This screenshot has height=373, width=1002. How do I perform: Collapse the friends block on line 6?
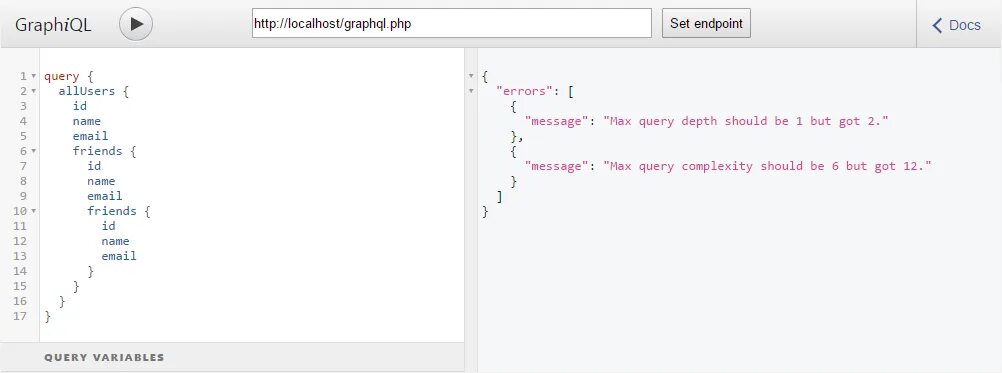coord(34,151)
